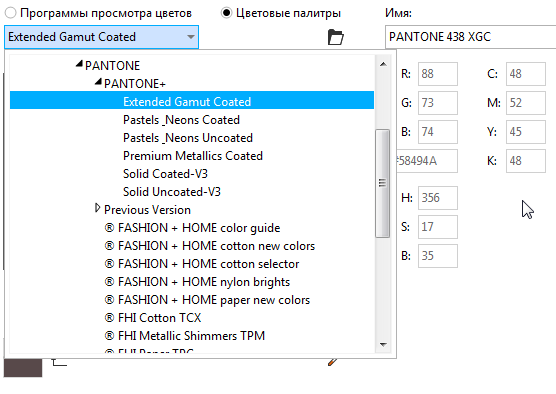This screenshot has height=394, width=556.
Task: Click the list scroll down arrow
Action: (383, 344)
